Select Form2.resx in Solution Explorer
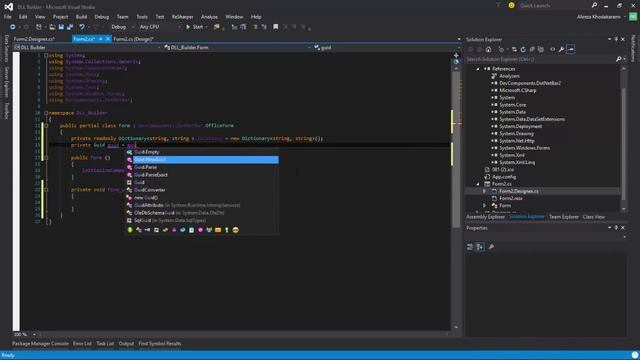 coord(511,198)
